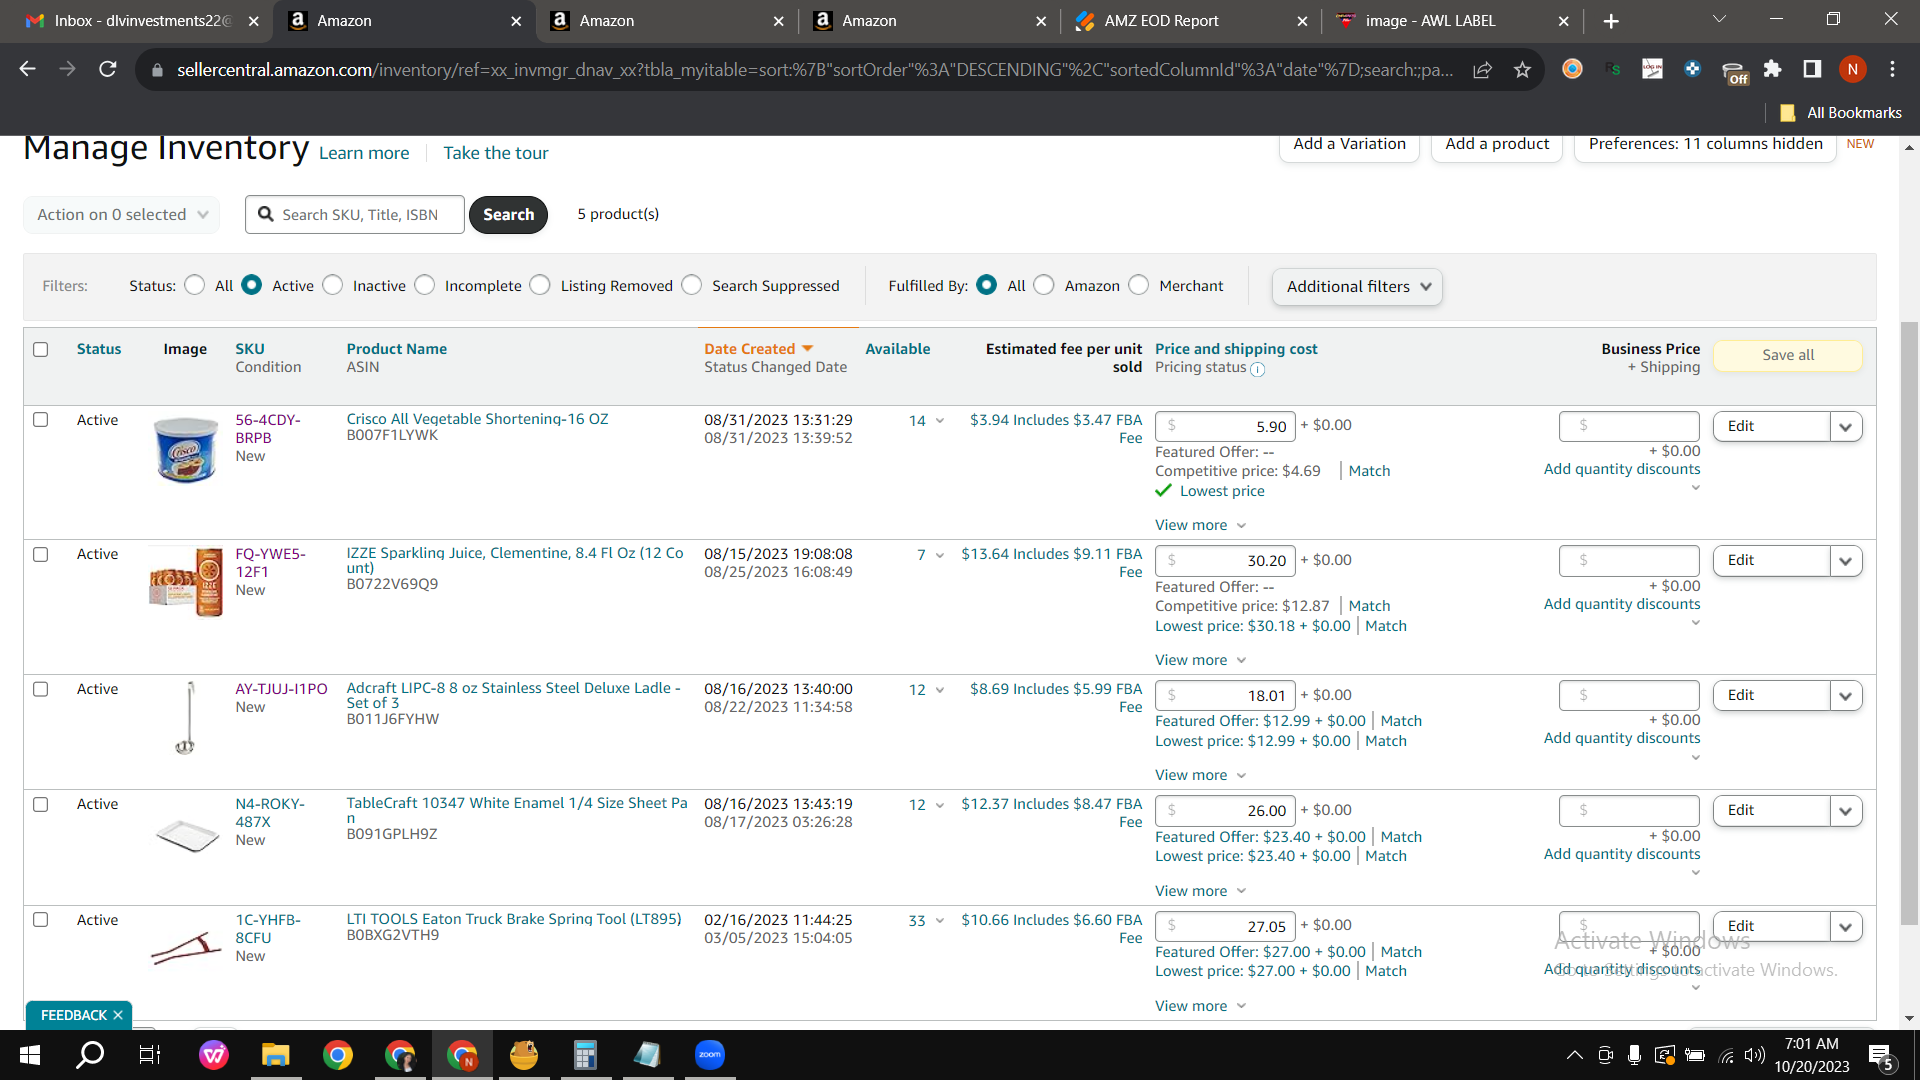Click the Crisco price field showing 5.90
The height and width of the screenshot is (1080, 1920).
1225,427
